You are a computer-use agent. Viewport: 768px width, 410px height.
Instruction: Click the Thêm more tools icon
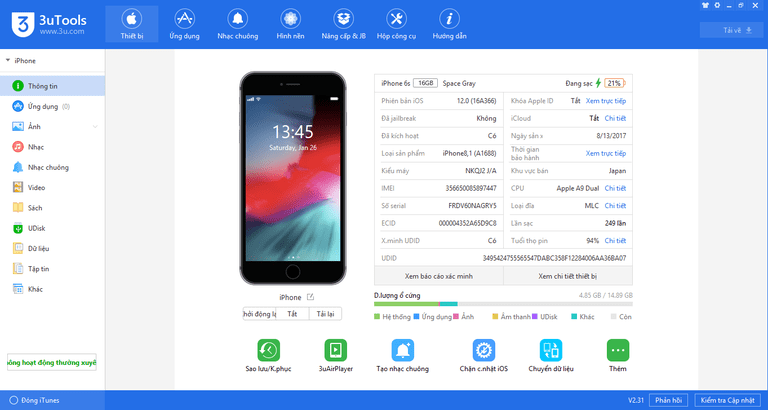tap(618, 351)
